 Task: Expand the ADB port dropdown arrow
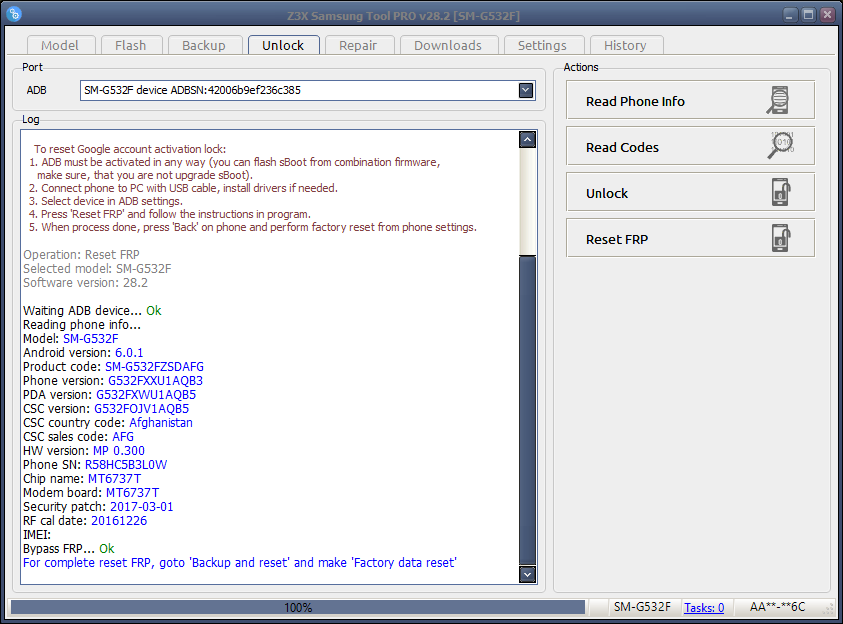click(526, 90)
